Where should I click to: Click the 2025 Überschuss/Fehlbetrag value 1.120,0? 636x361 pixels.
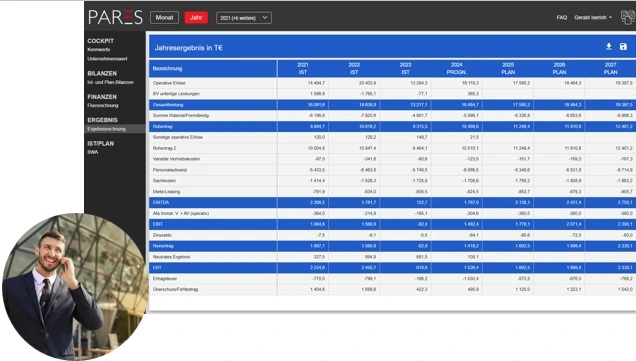(522, 289)
